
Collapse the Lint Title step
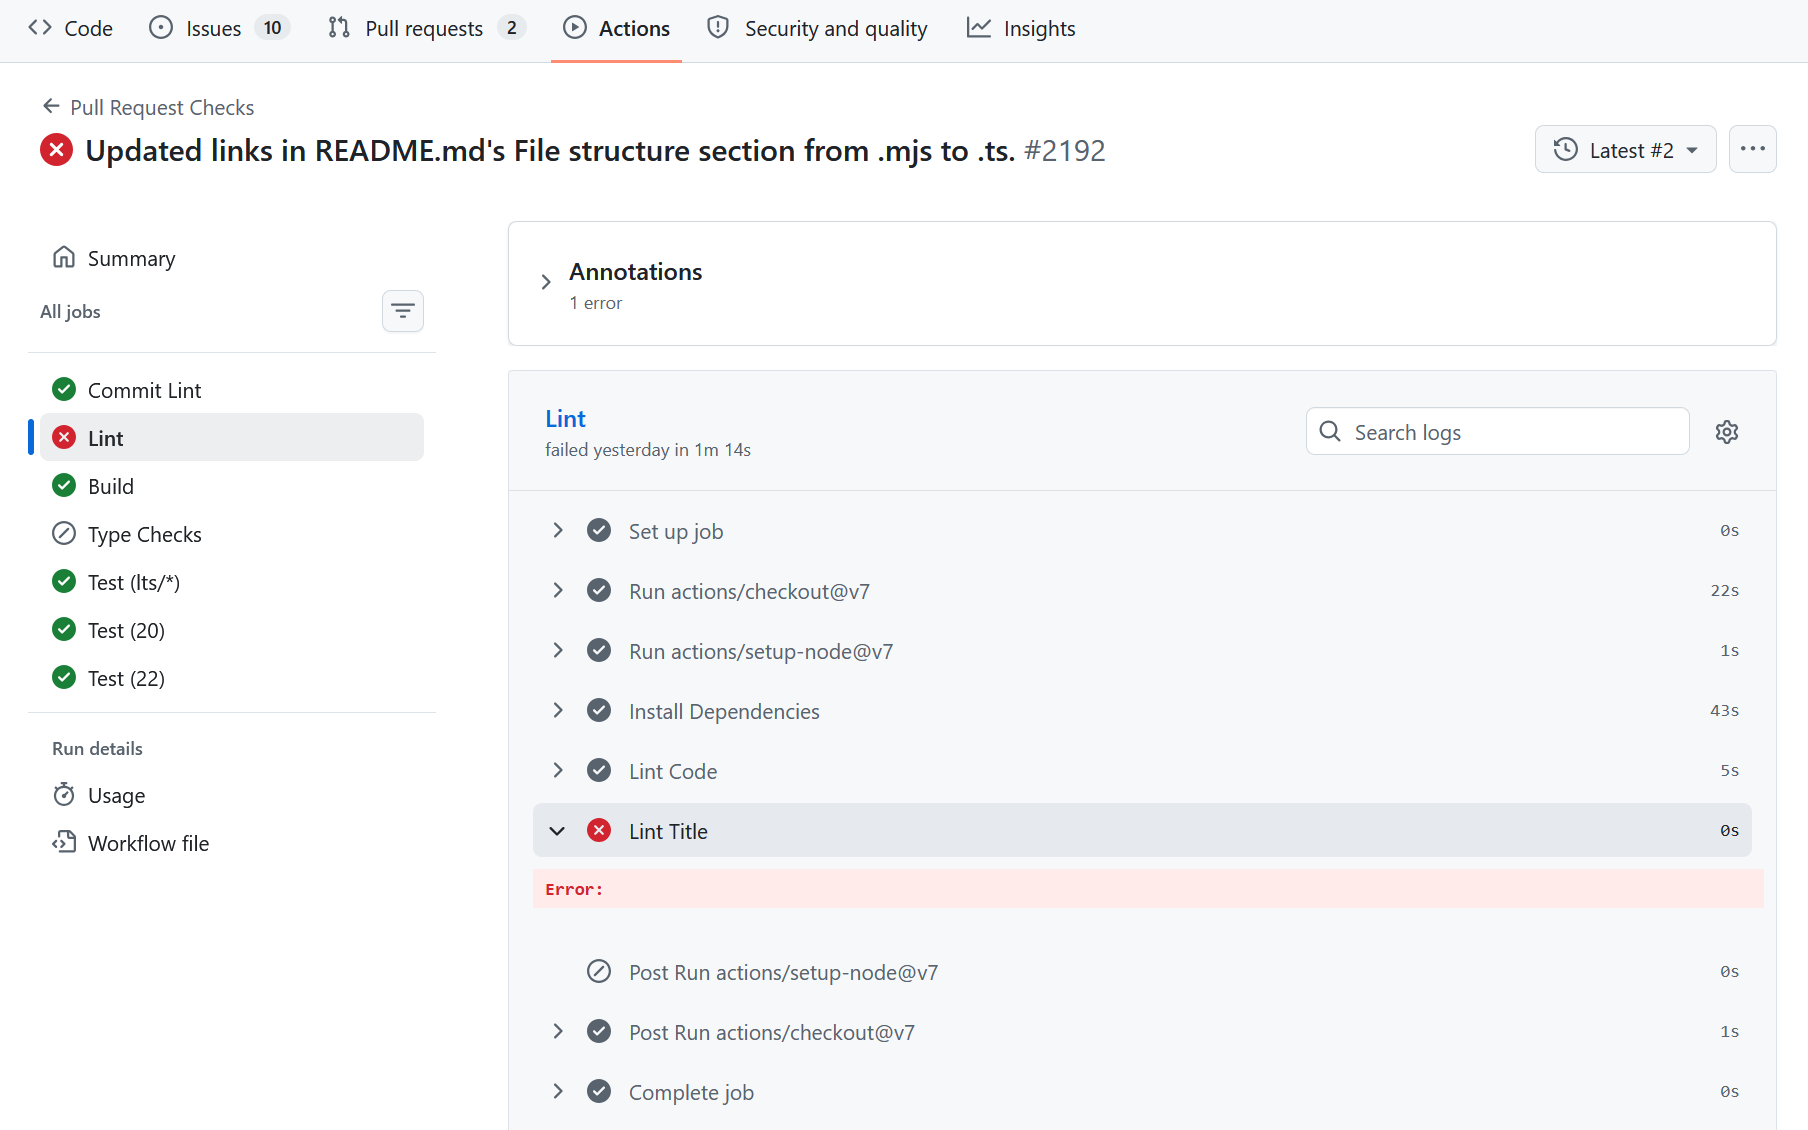(x=558, y=831)
